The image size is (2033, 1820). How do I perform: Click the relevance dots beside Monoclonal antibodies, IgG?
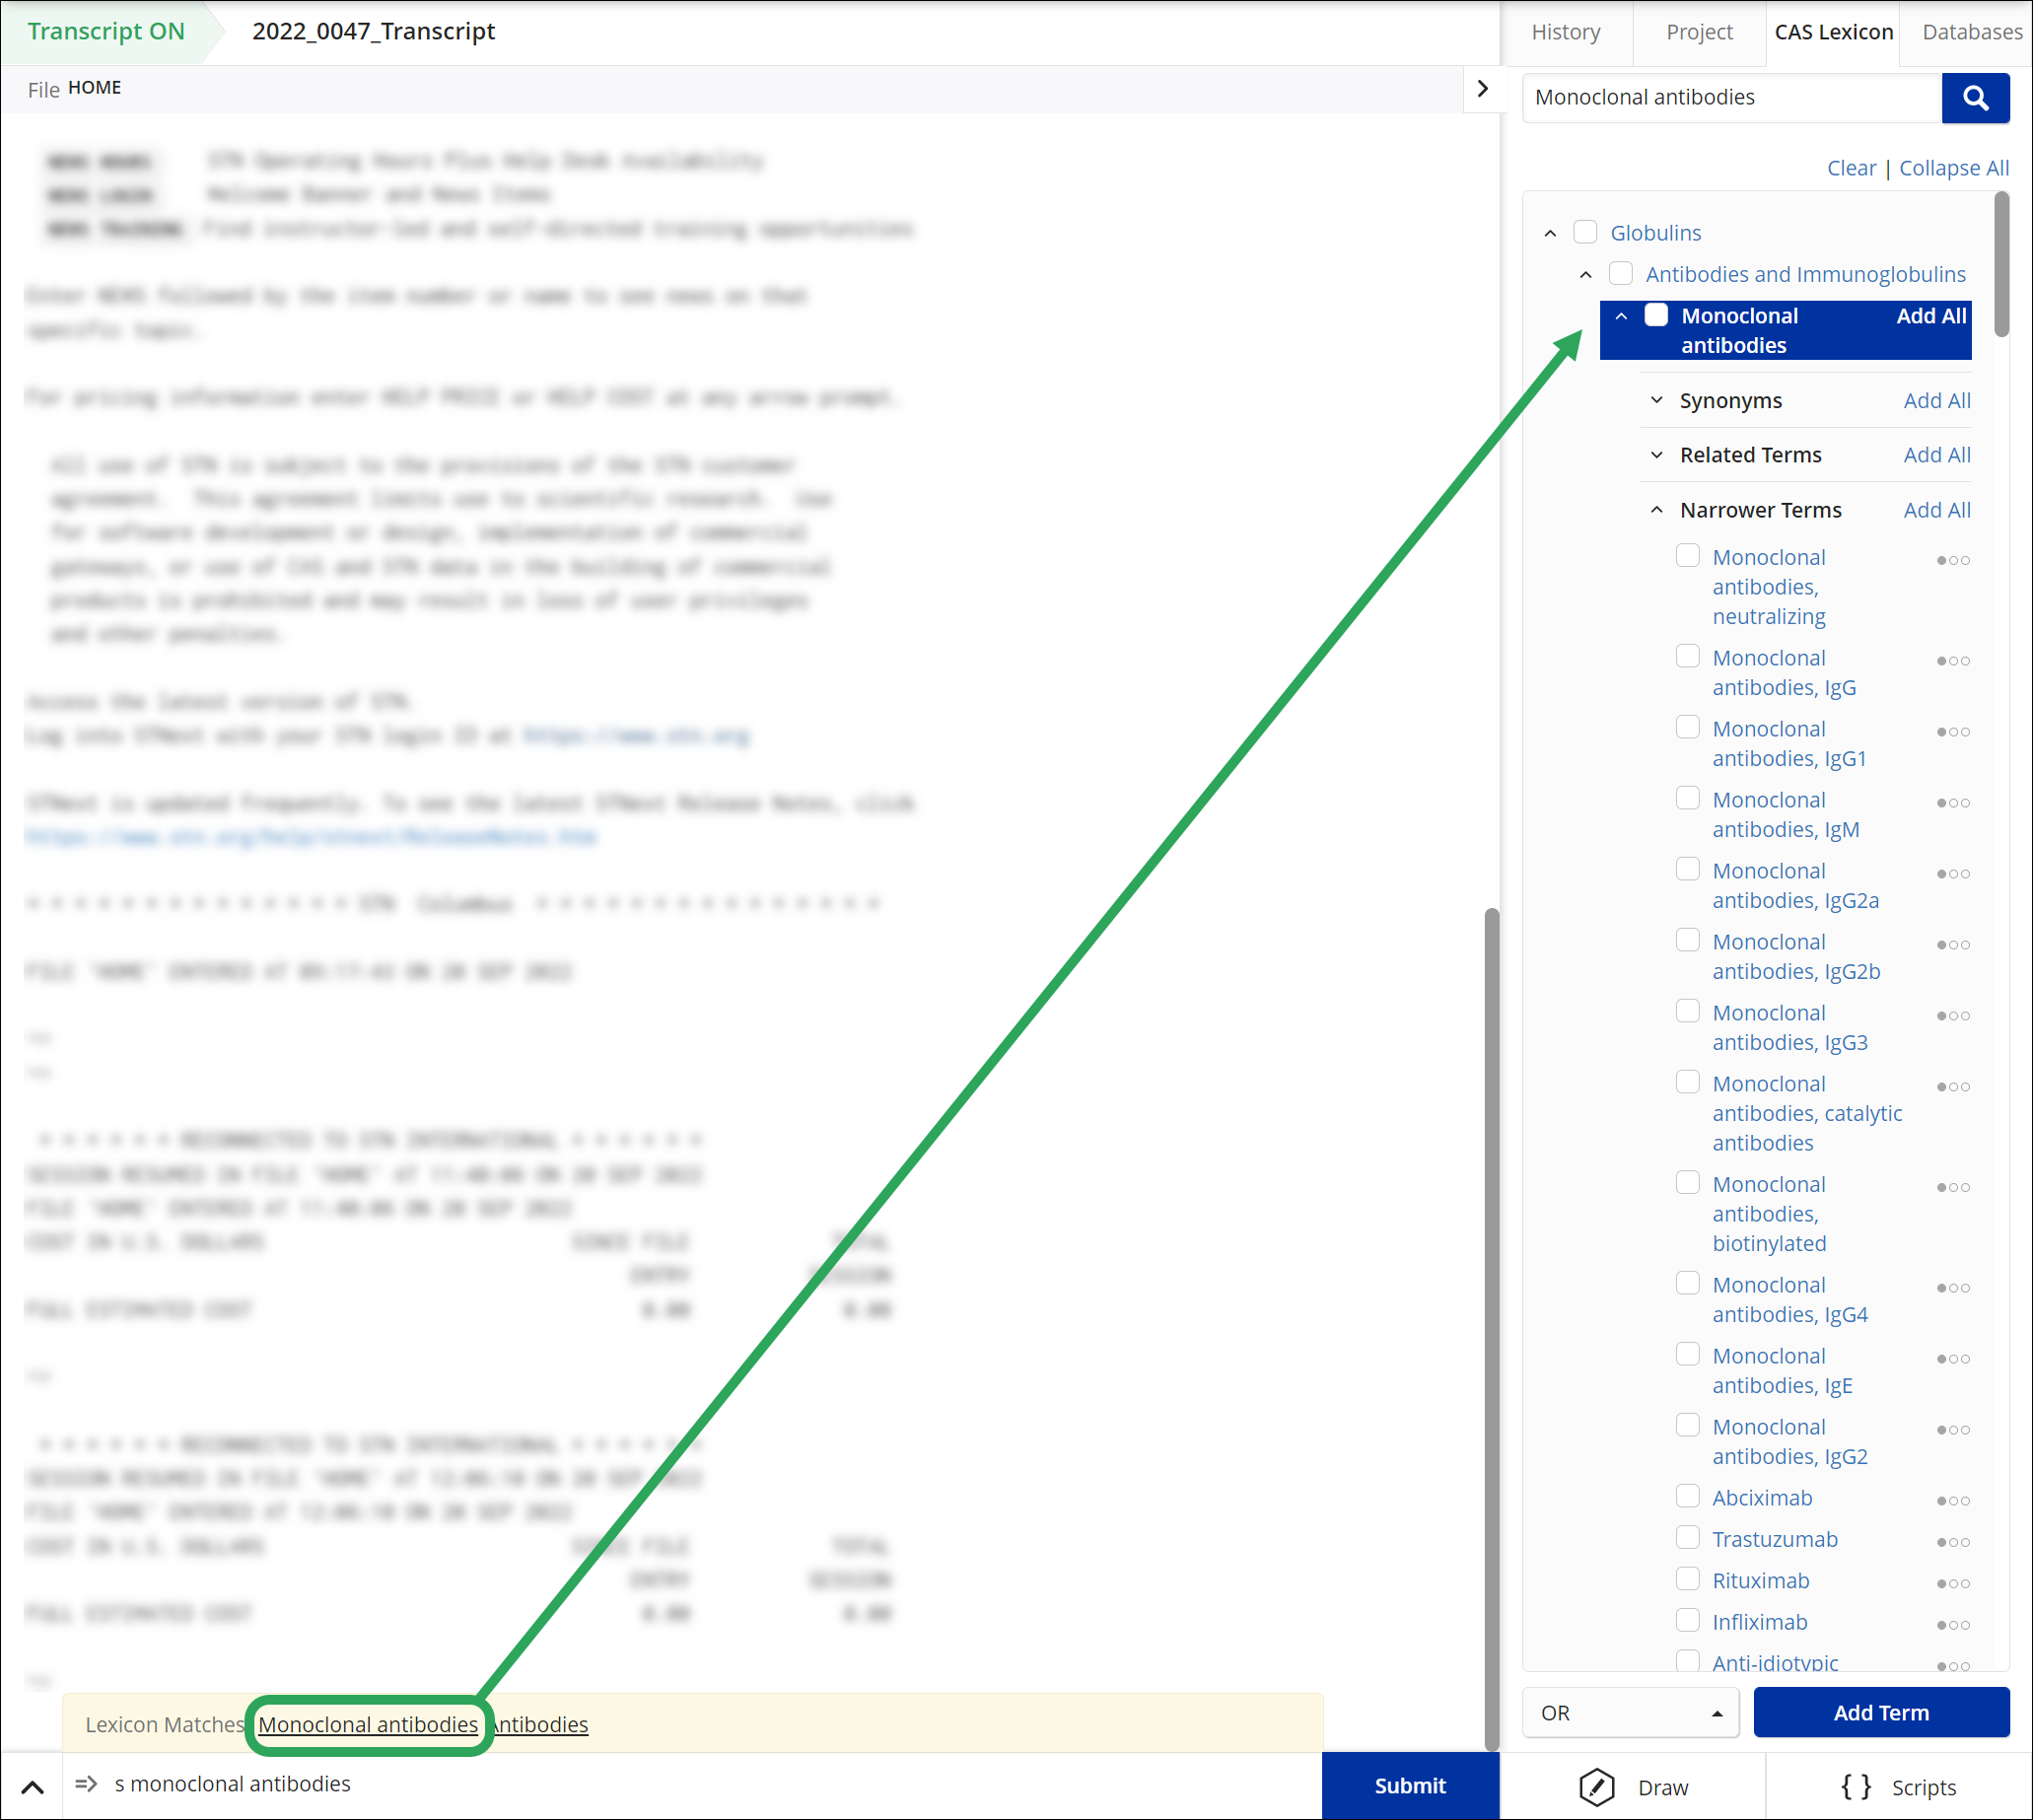pos(1953,661)
